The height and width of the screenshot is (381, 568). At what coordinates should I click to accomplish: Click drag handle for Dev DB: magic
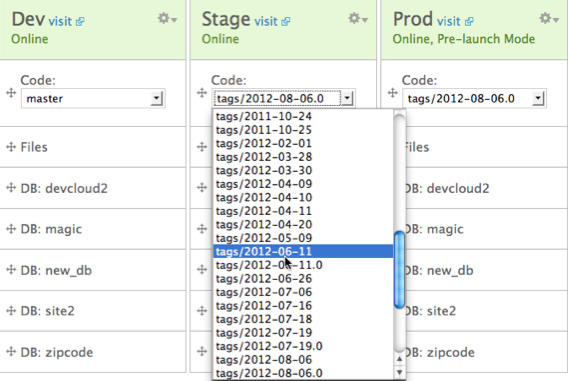click(x=11, y=229)
